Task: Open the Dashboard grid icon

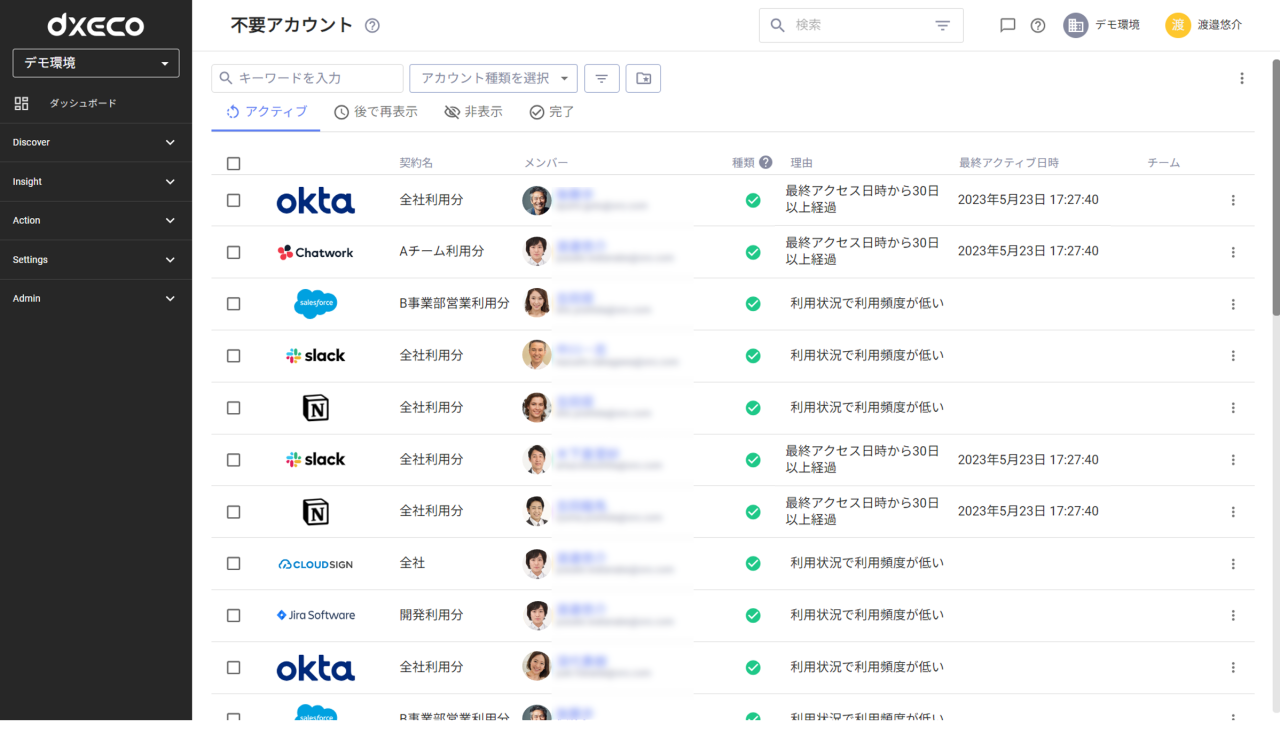Action: 22,103
